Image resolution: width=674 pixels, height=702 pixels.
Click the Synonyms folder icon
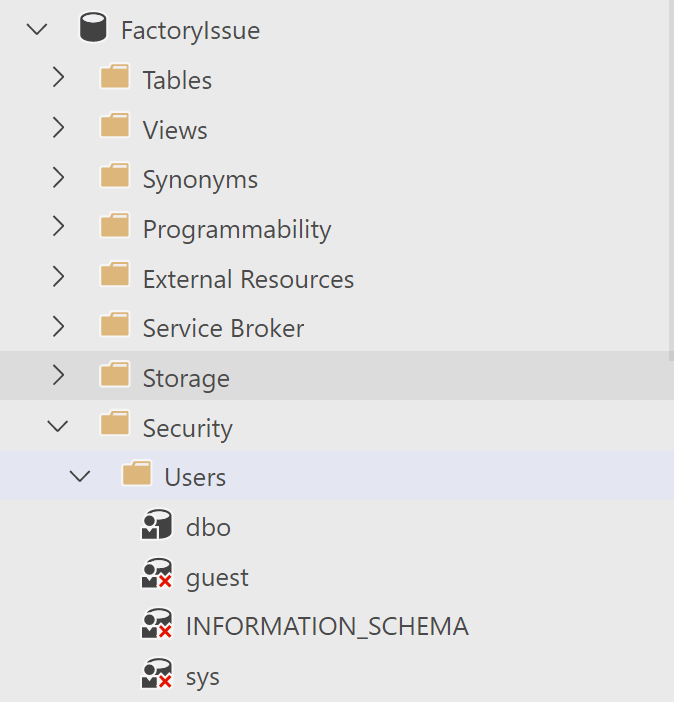click(115, 175)
